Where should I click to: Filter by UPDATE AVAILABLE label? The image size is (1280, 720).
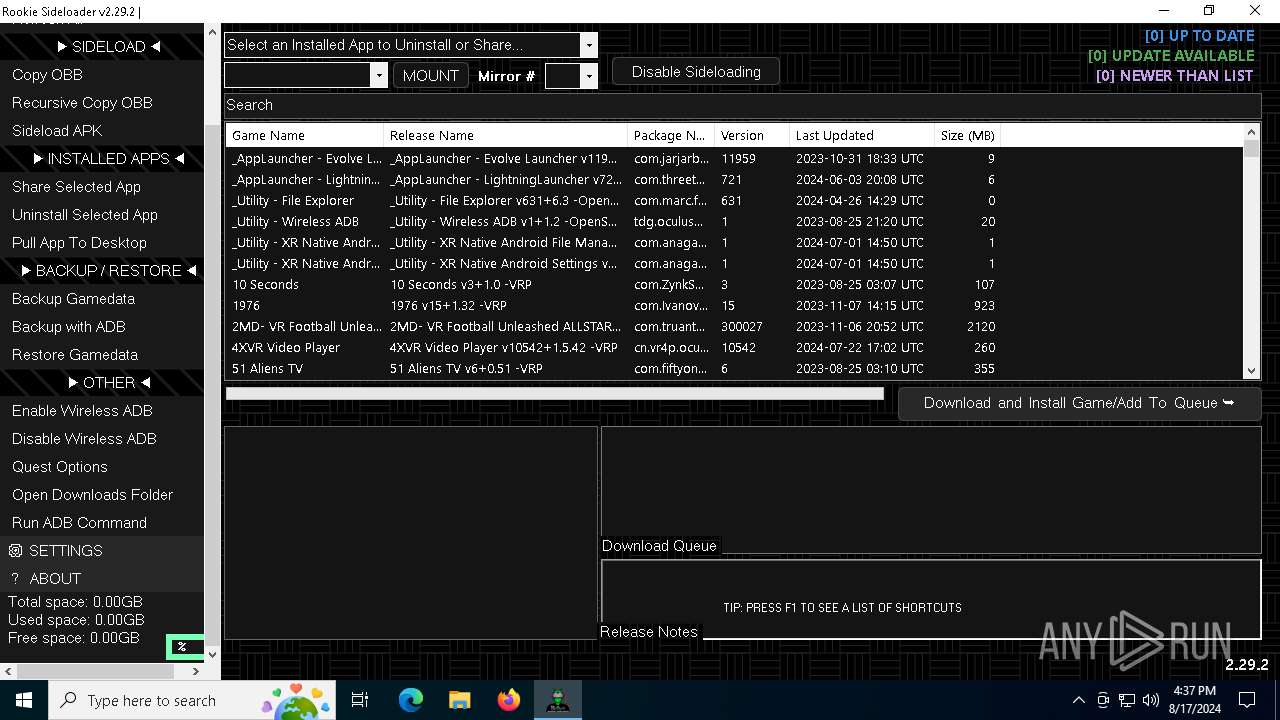click(1171, 55)
